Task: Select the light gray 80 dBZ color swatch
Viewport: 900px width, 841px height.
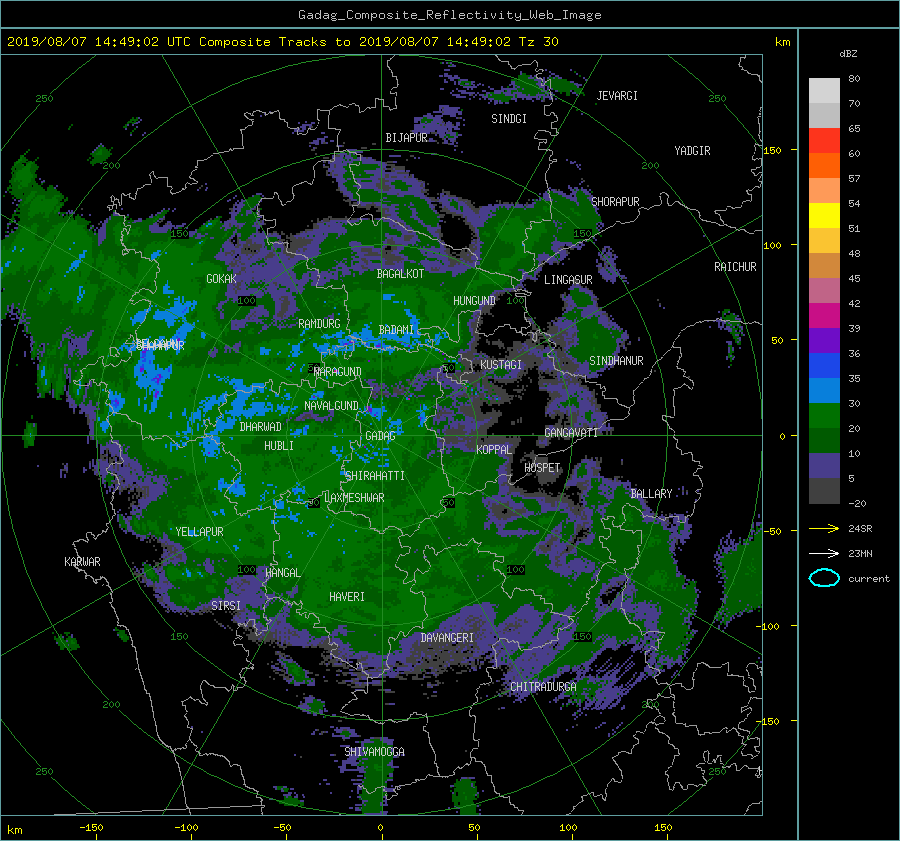Action: (x=824, y=91)
